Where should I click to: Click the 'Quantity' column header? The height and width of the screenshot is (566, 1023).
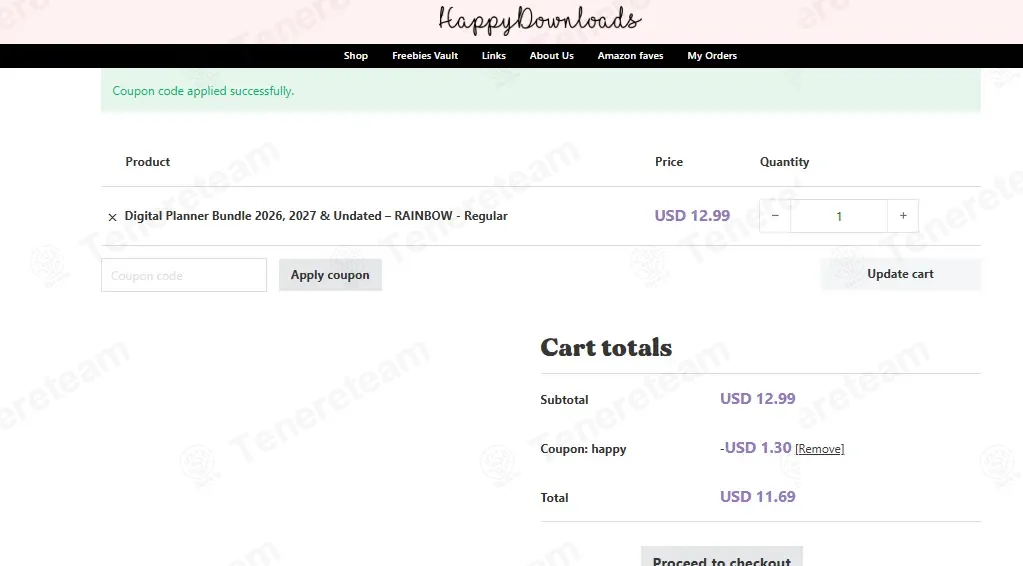tap(784, 162)
